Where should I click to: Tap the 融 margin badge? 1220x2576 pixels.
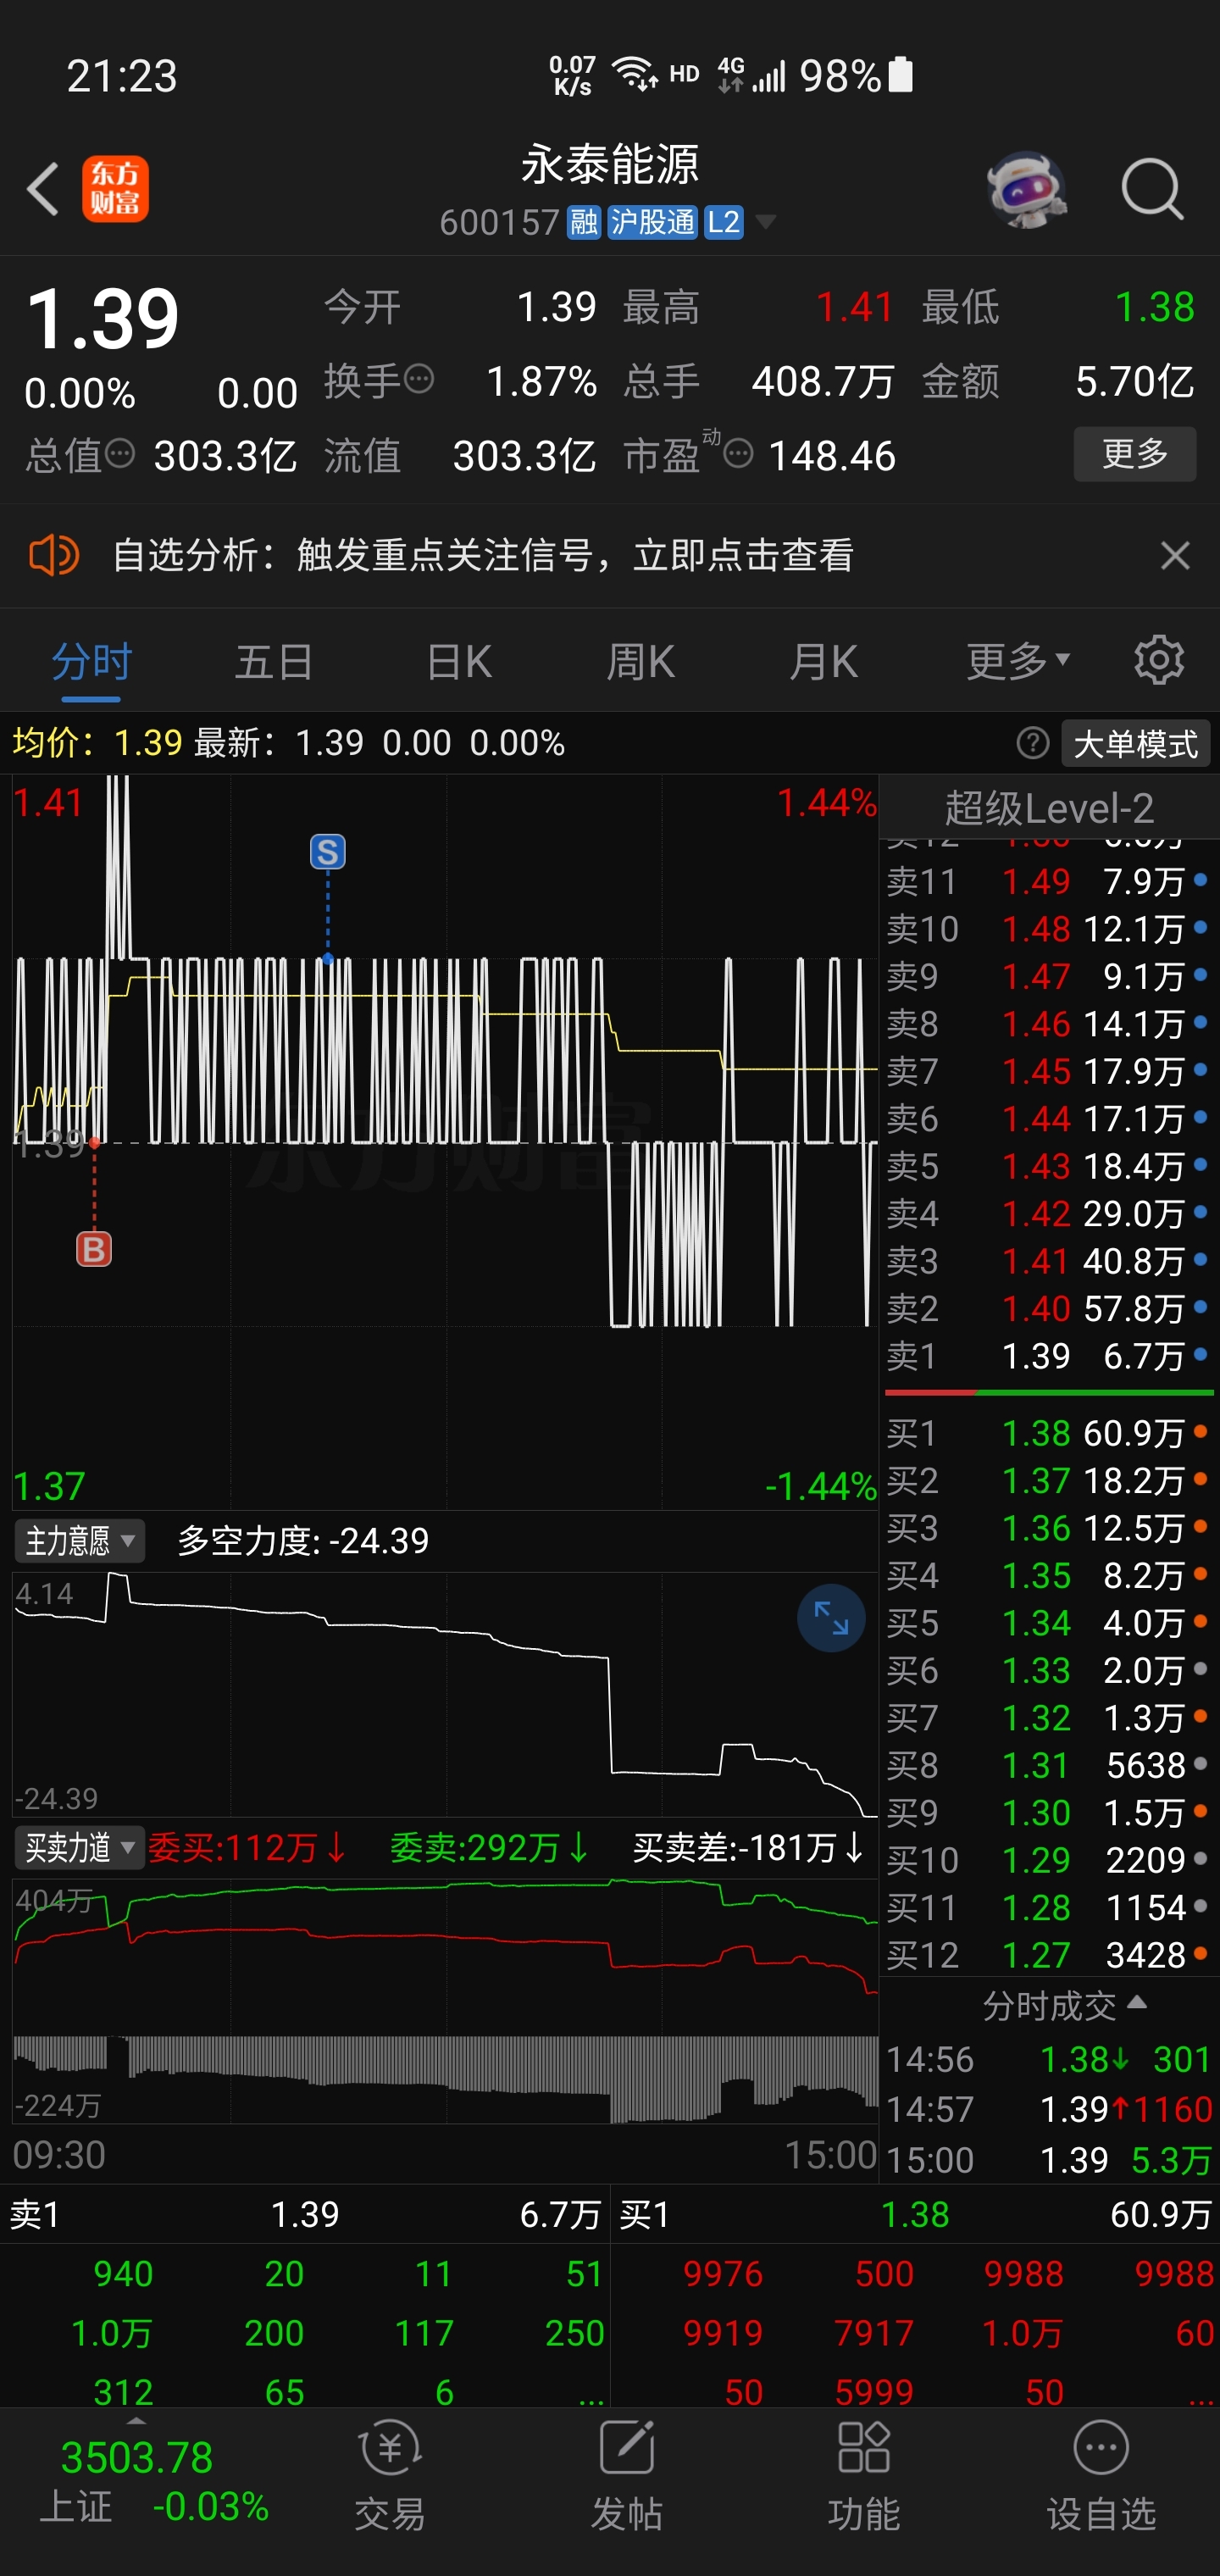(x=584, y=222)
